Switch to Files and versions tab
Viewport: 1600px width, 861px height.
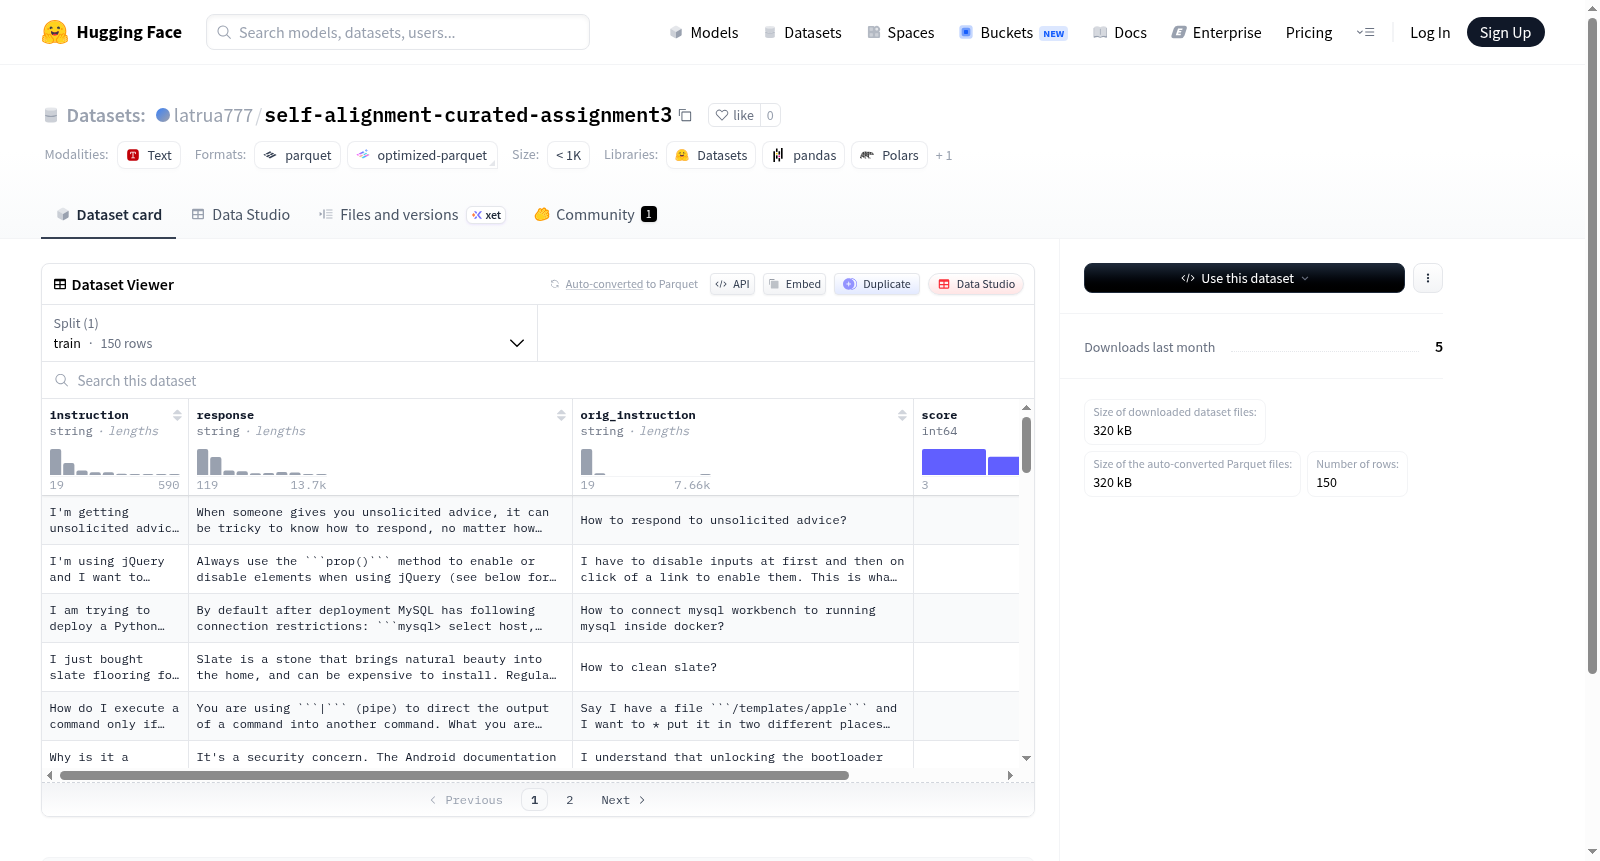[411, 215]
